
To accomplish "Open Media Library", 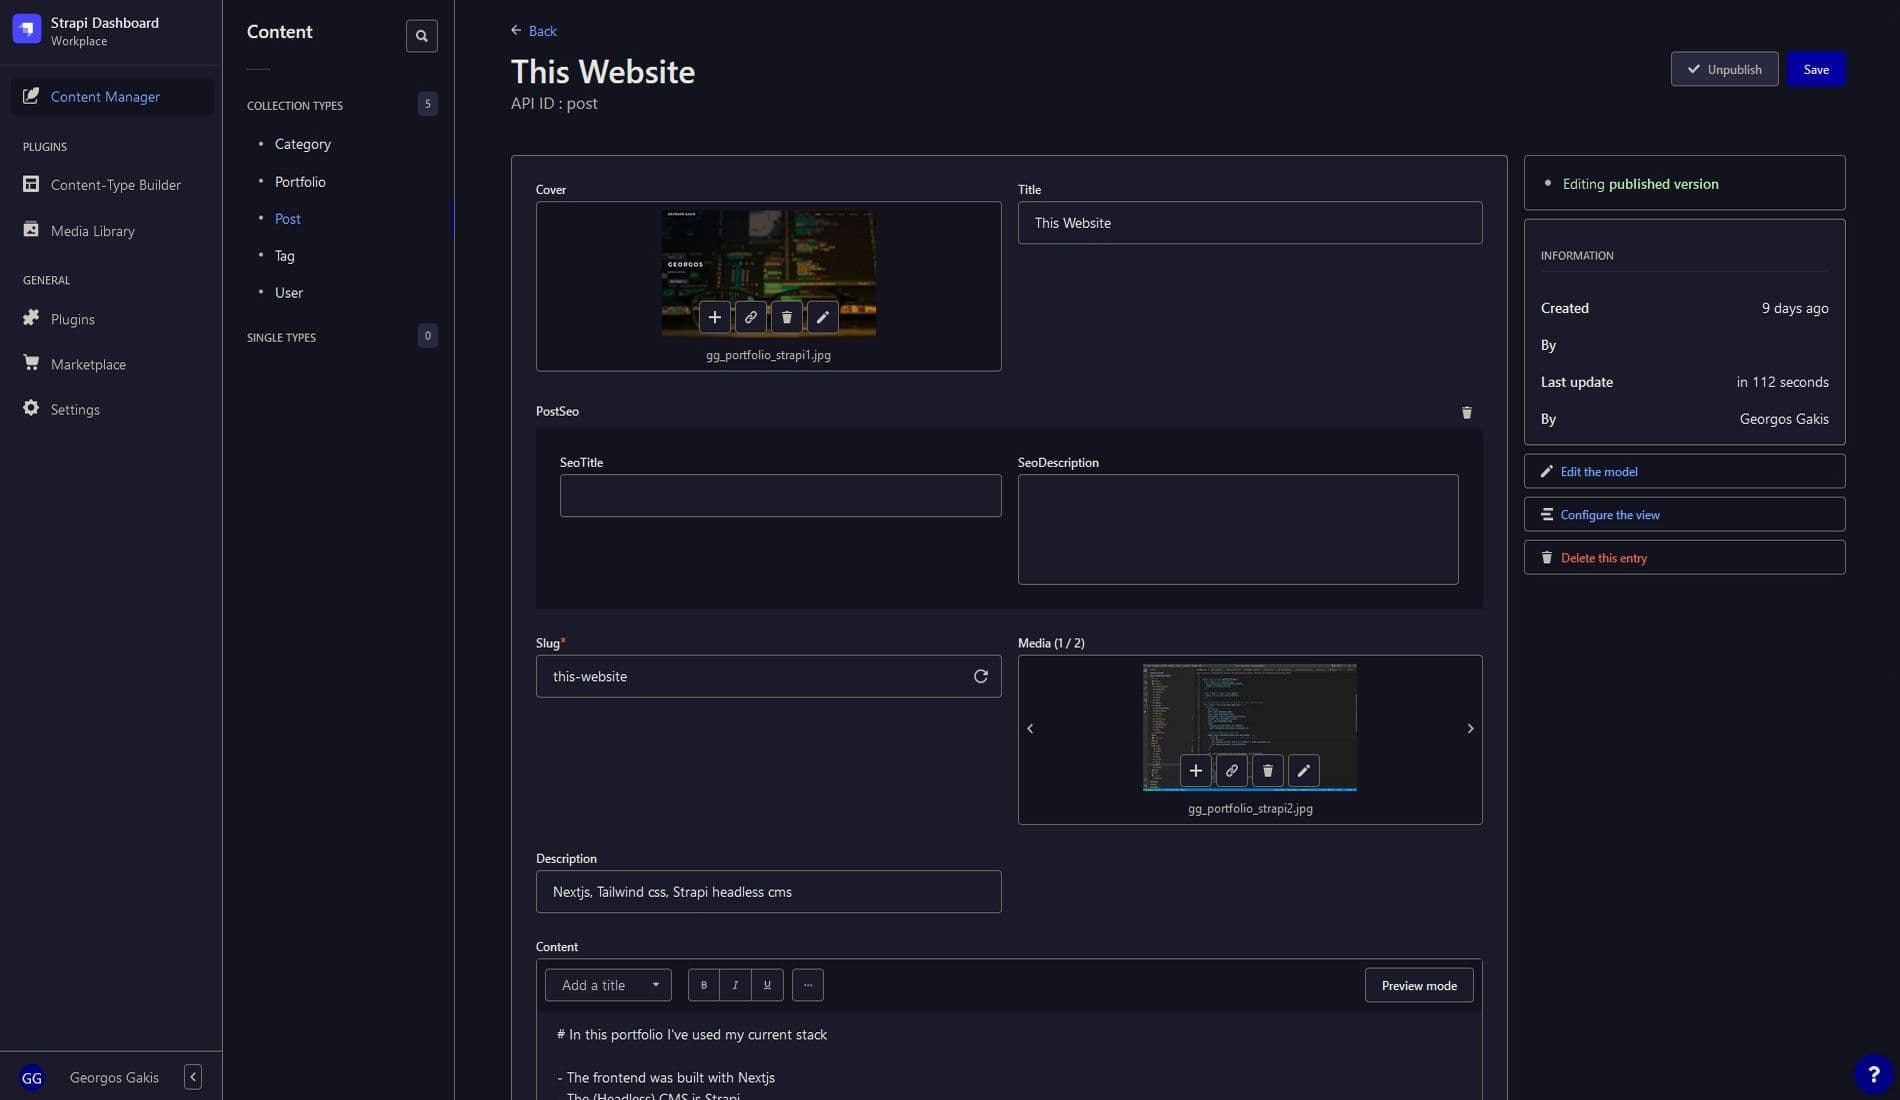I will pos(112,230).
